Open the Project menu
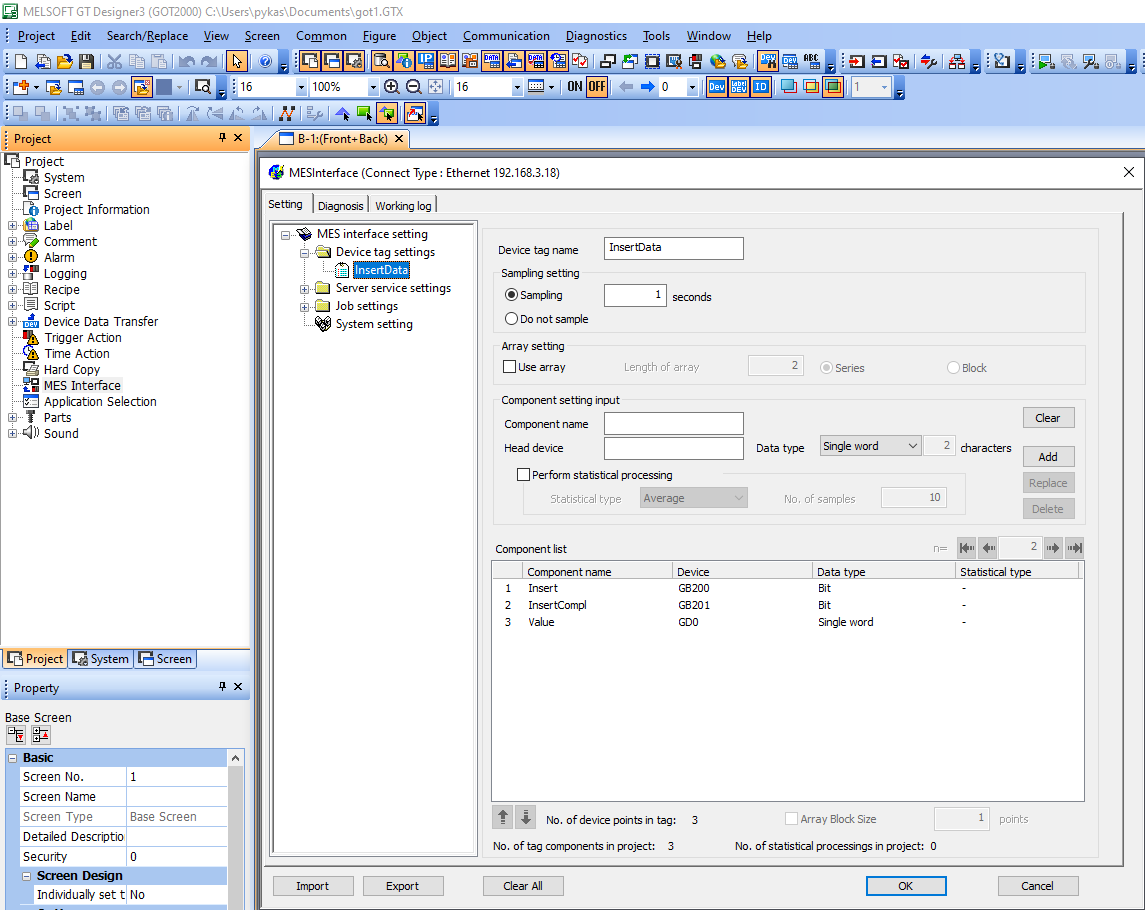Screen dimensions: 1145x910 pyautogui.click(x=36, y=36)
